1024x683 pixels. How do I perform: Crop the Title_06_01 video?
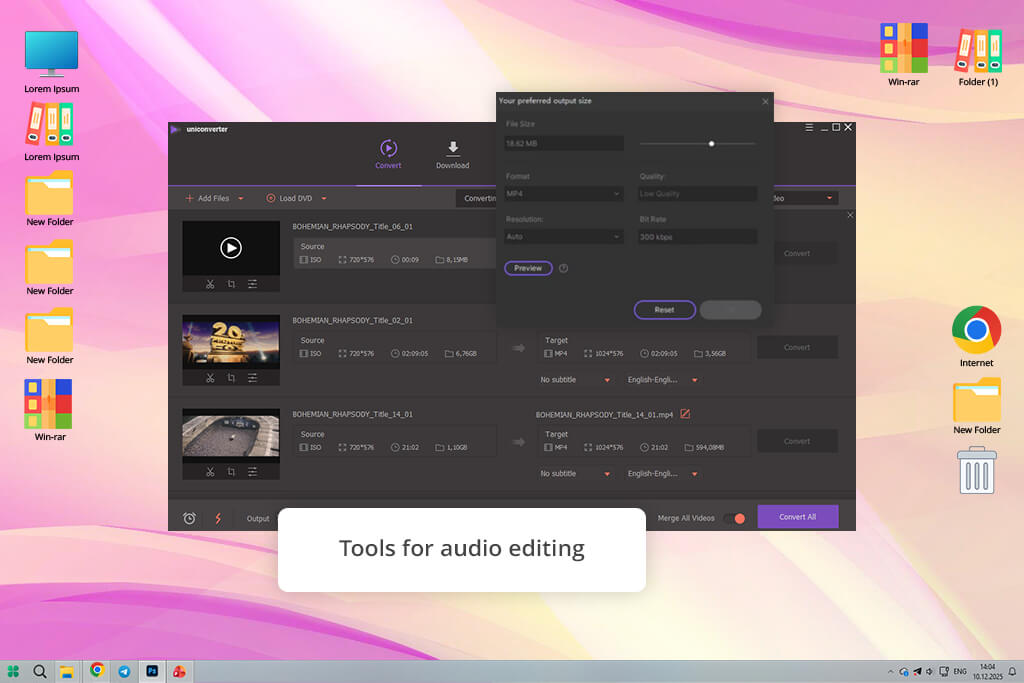[x=231, y=284]
